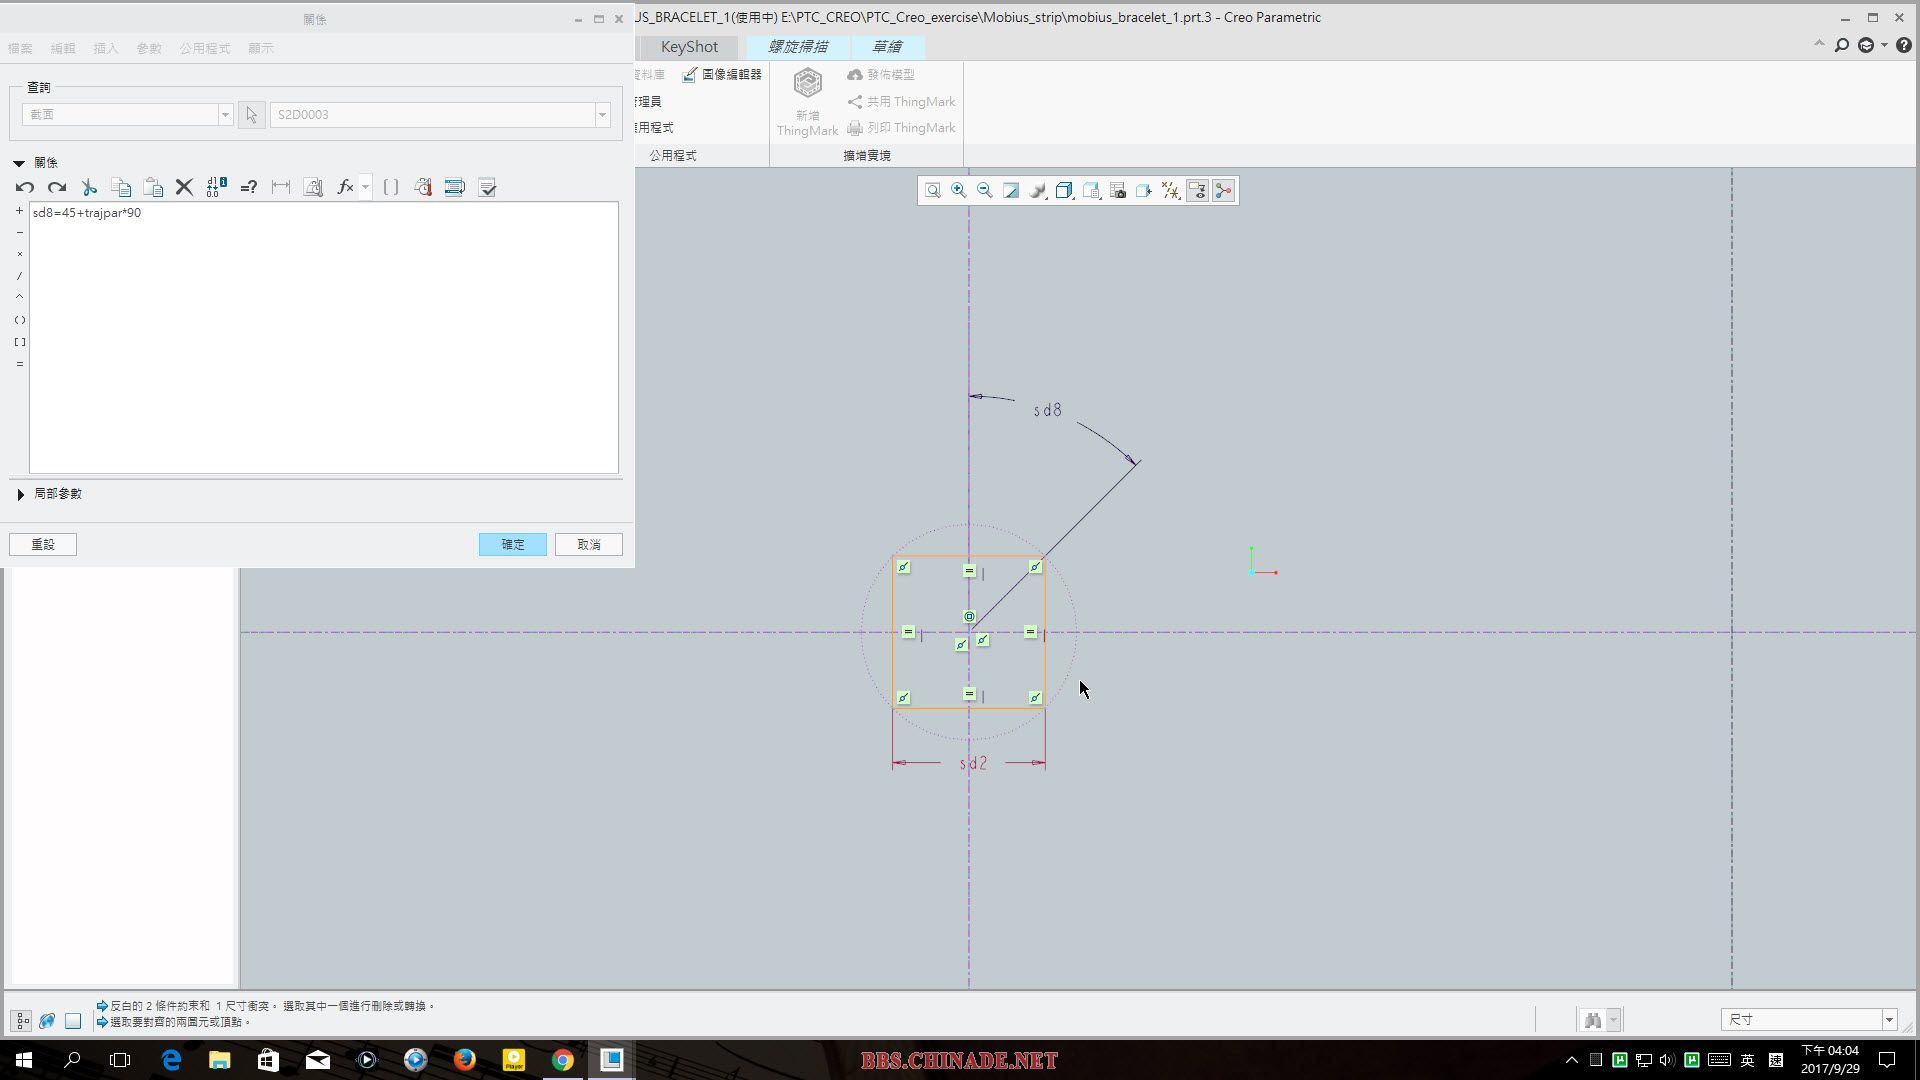Insert parameter name brackets icon
The image size is (1920, 1080).
[x=391, y=187]
